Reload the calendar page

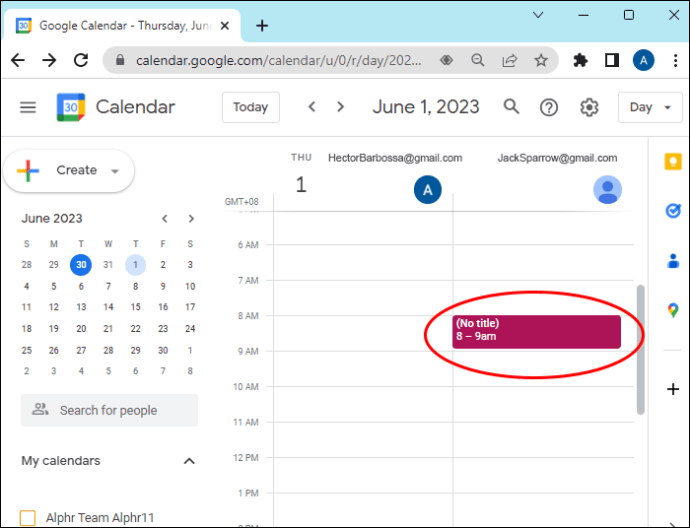click(81, 60)
